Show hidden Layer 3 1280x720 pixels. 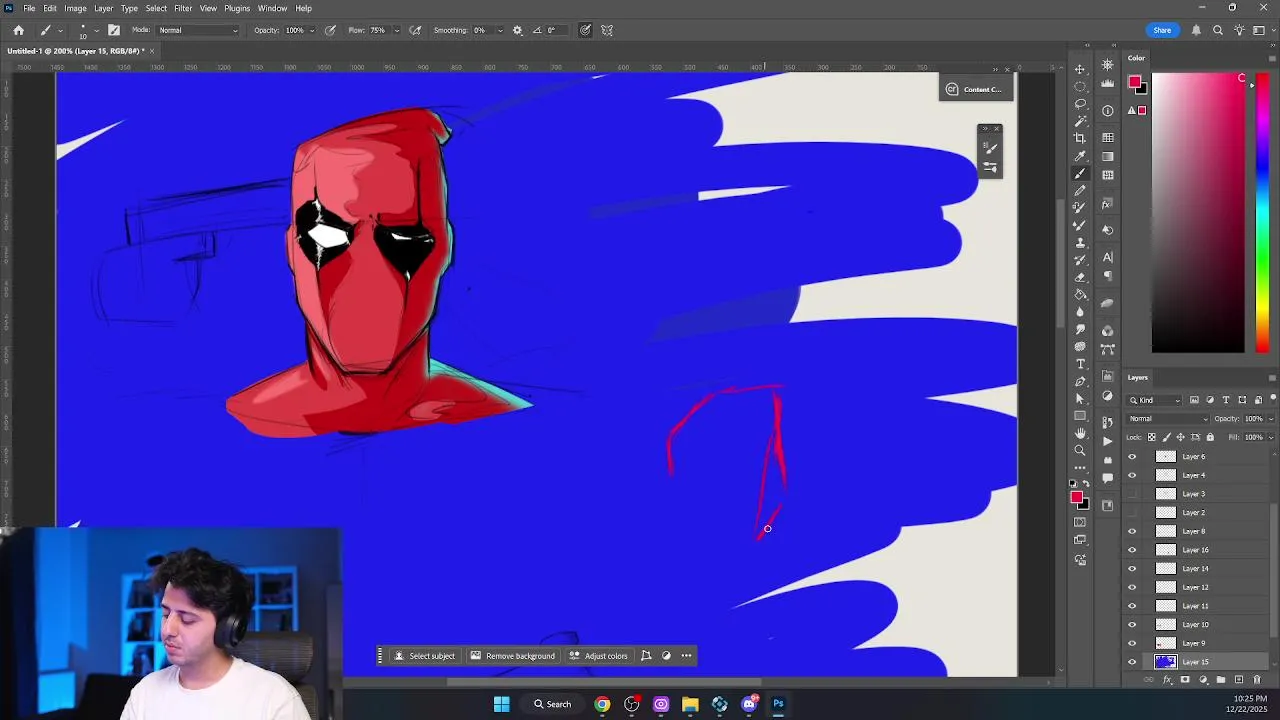[1132, 494]
